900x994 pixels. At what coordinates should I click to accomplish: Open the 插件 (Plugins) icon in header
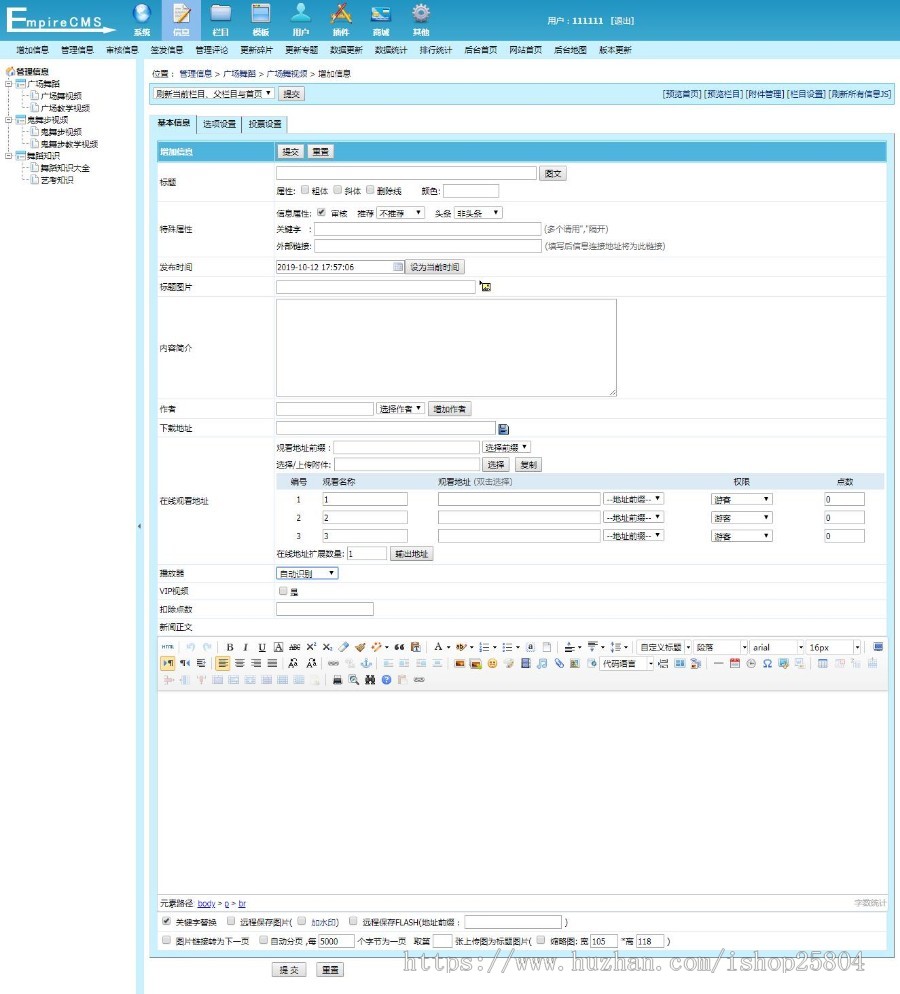(341, 17)
